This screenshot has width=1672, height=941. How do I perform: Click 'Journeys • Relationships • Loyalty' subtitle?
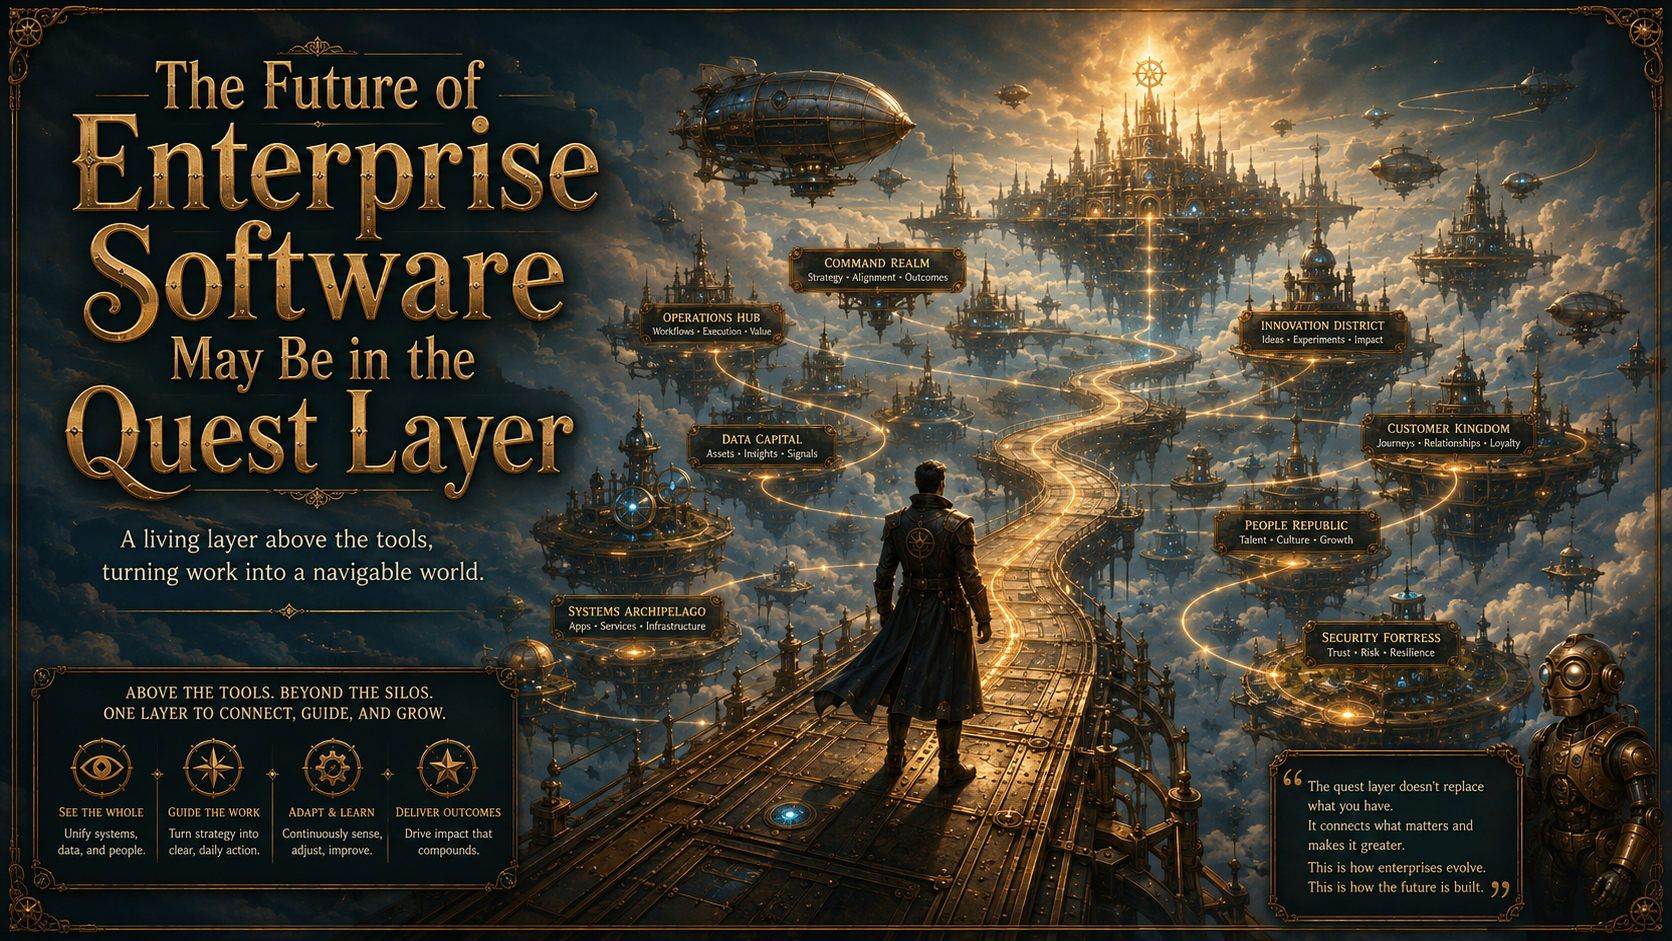tap(1448, 443)
